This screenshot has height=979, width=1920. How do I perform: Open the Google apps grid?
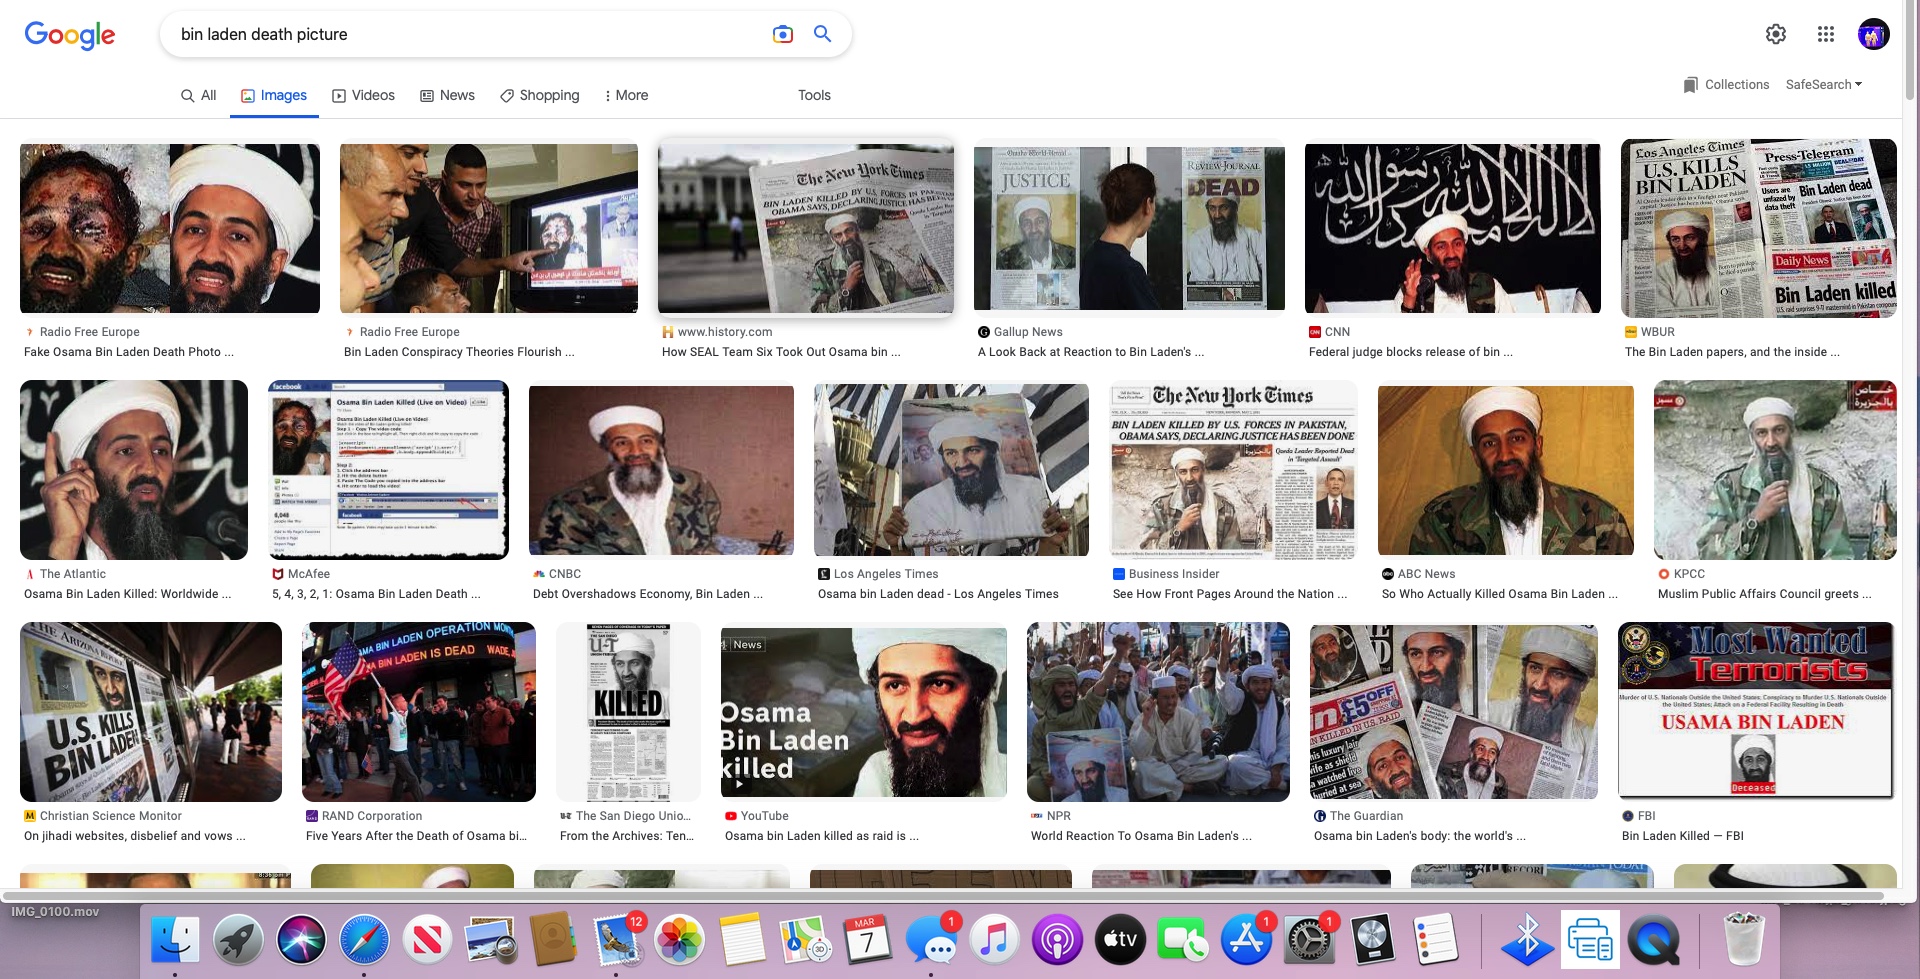(1825, 34)
